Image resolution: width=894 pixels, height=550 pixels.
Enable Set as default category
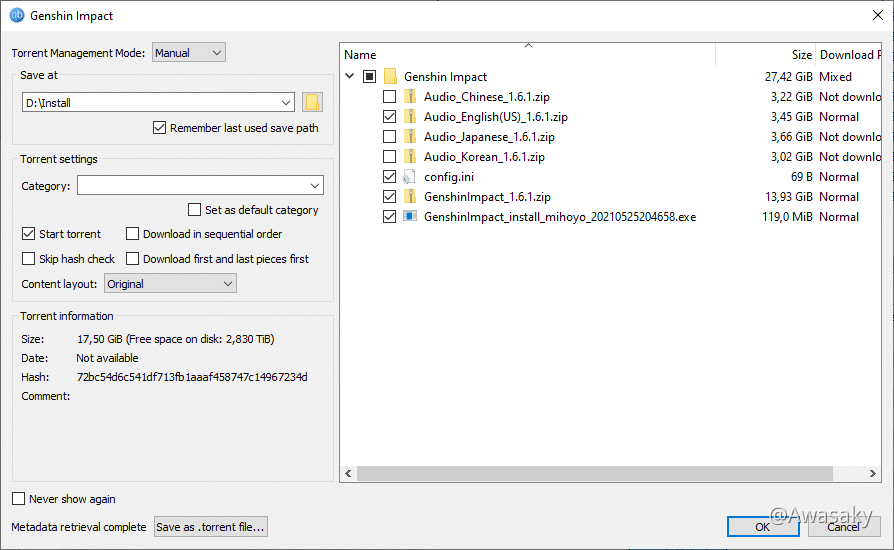[194, 210]
